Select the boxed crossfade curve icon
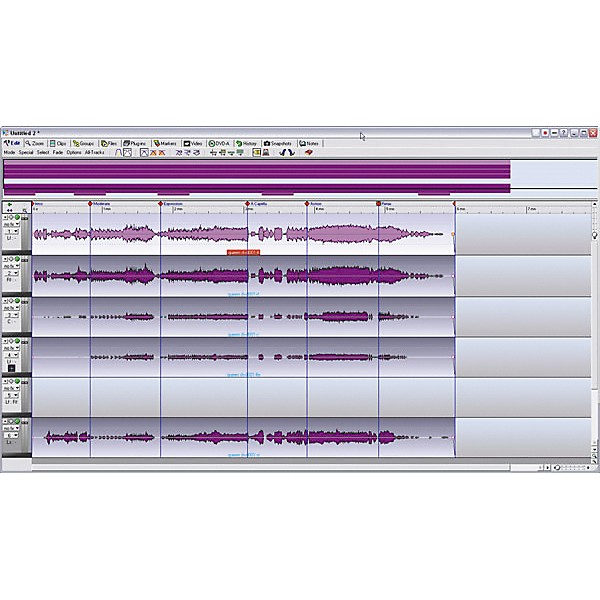Image resolution: width=600 pixels, height=600 pixels. tap(144, 153)
